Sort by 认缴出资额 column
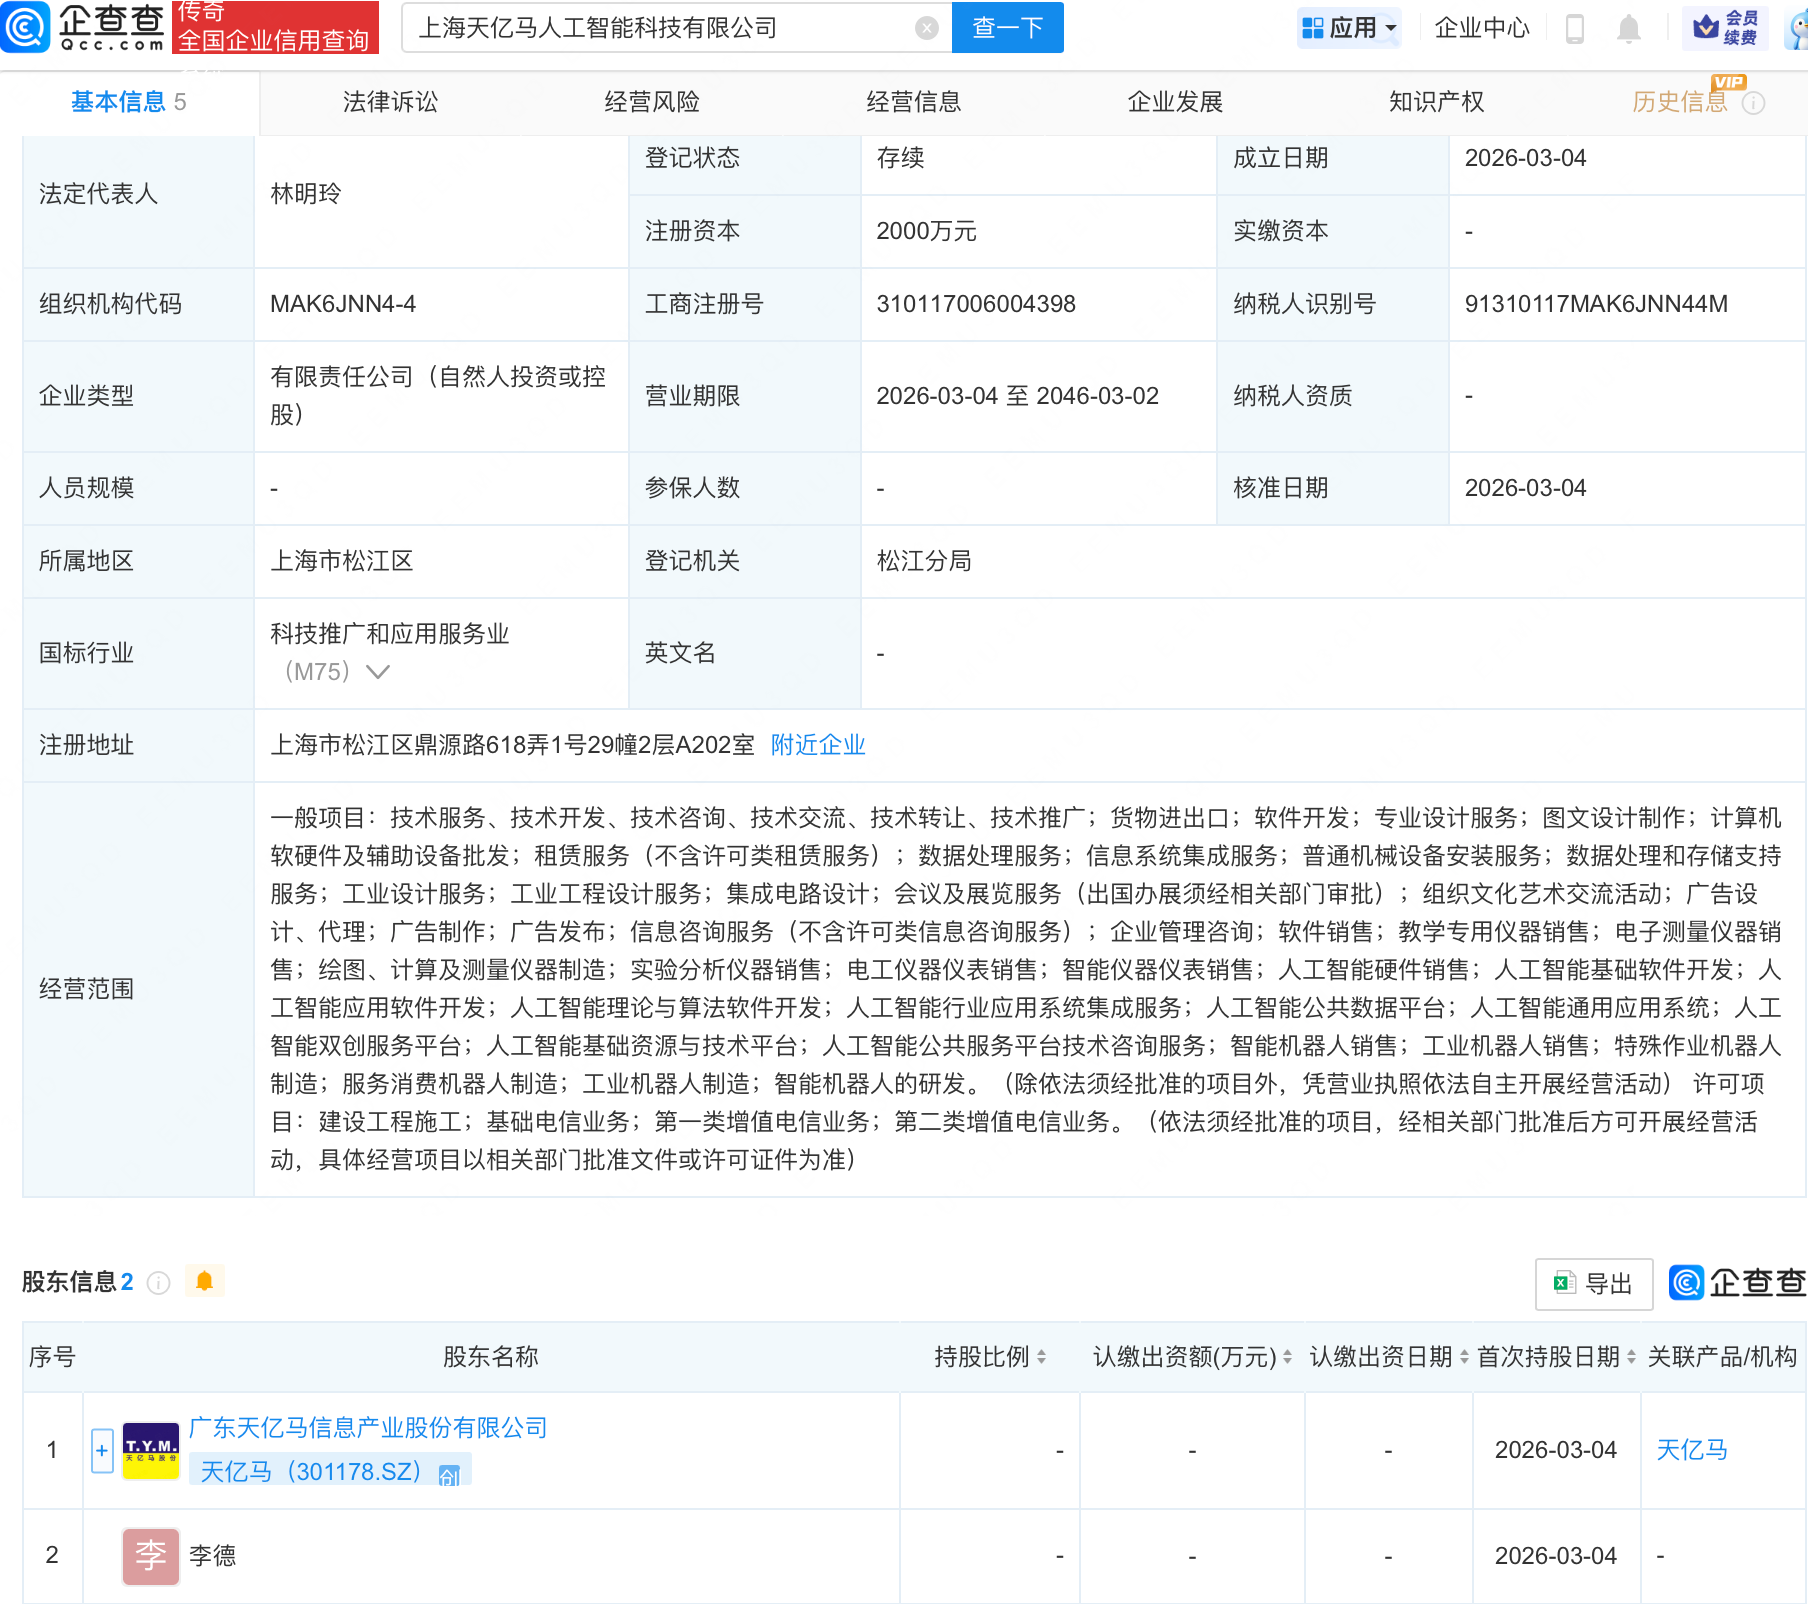 (1287, 1357)
